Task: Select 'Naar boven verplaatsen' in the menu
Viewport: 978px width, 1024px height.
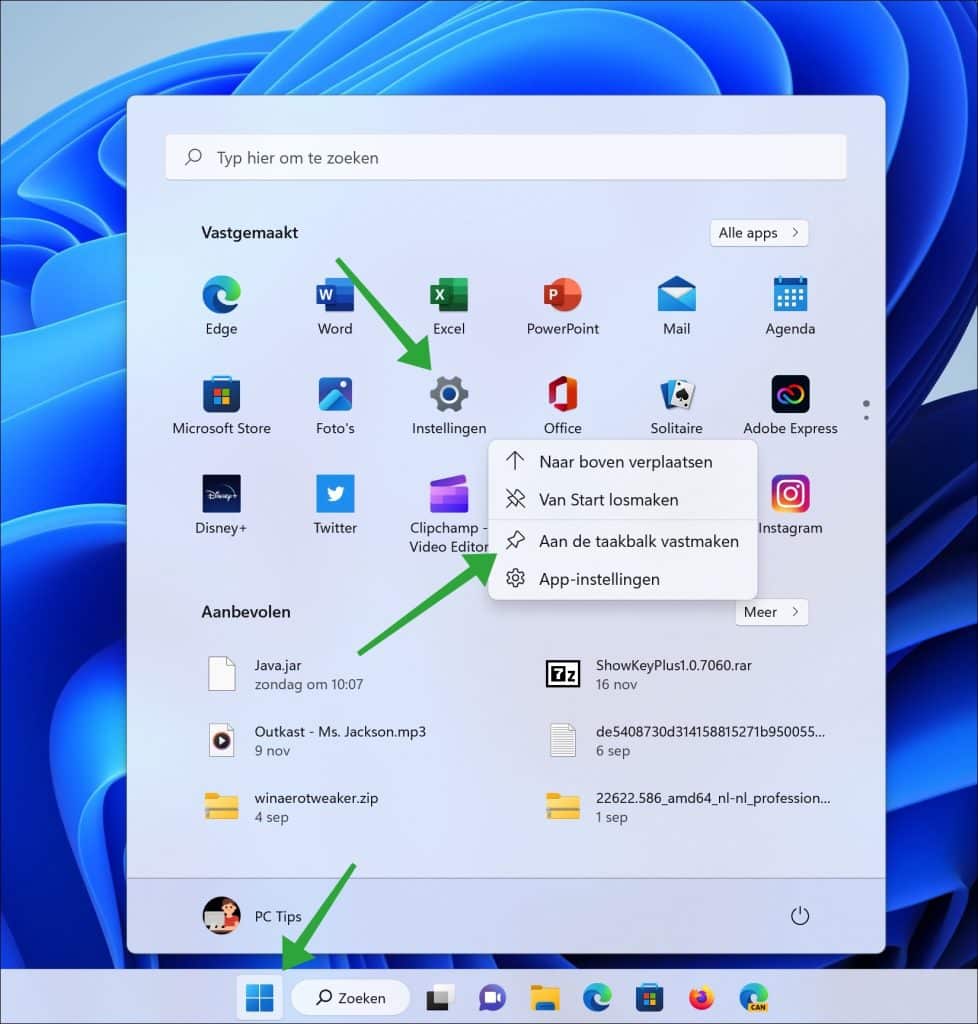Action: 625,462
